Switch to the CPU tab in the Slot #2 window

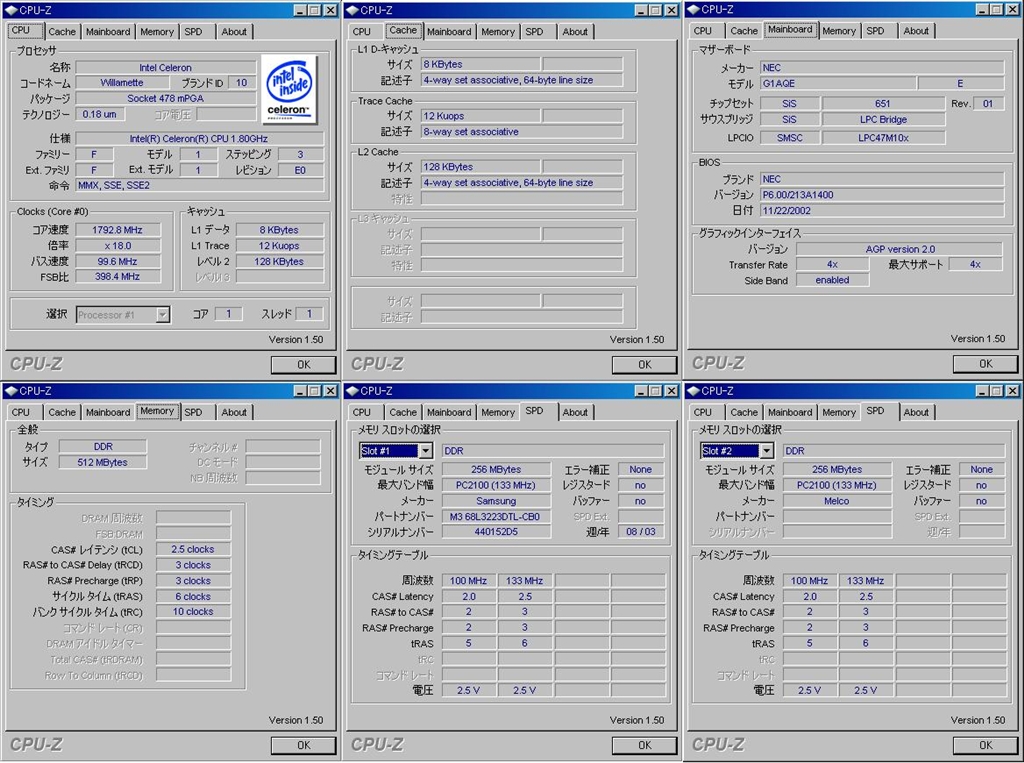pos(703,412)
